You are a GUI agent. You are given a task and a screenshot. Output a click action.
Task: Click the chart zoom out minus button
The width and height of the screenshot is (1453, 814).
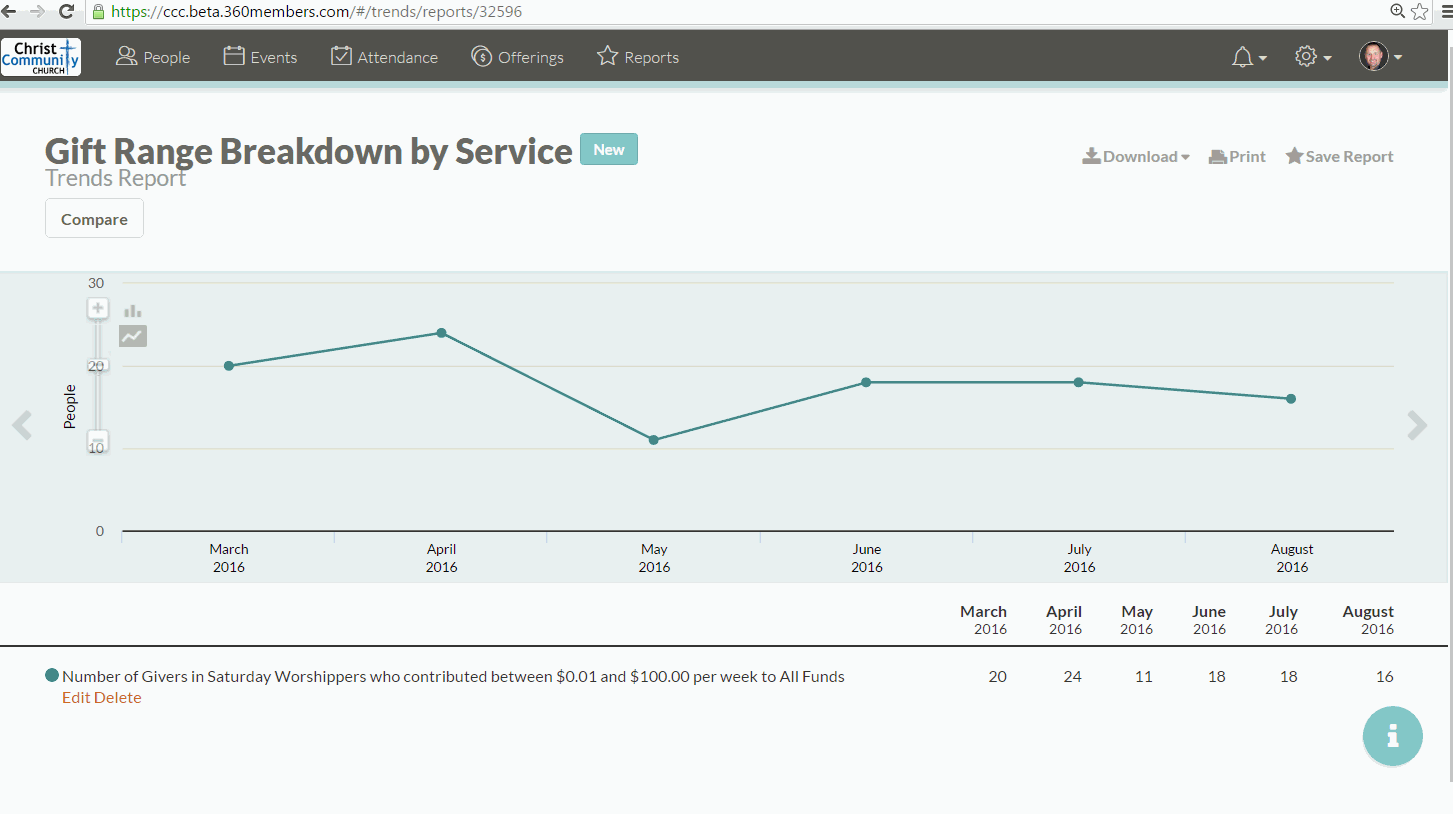[98, 440]
